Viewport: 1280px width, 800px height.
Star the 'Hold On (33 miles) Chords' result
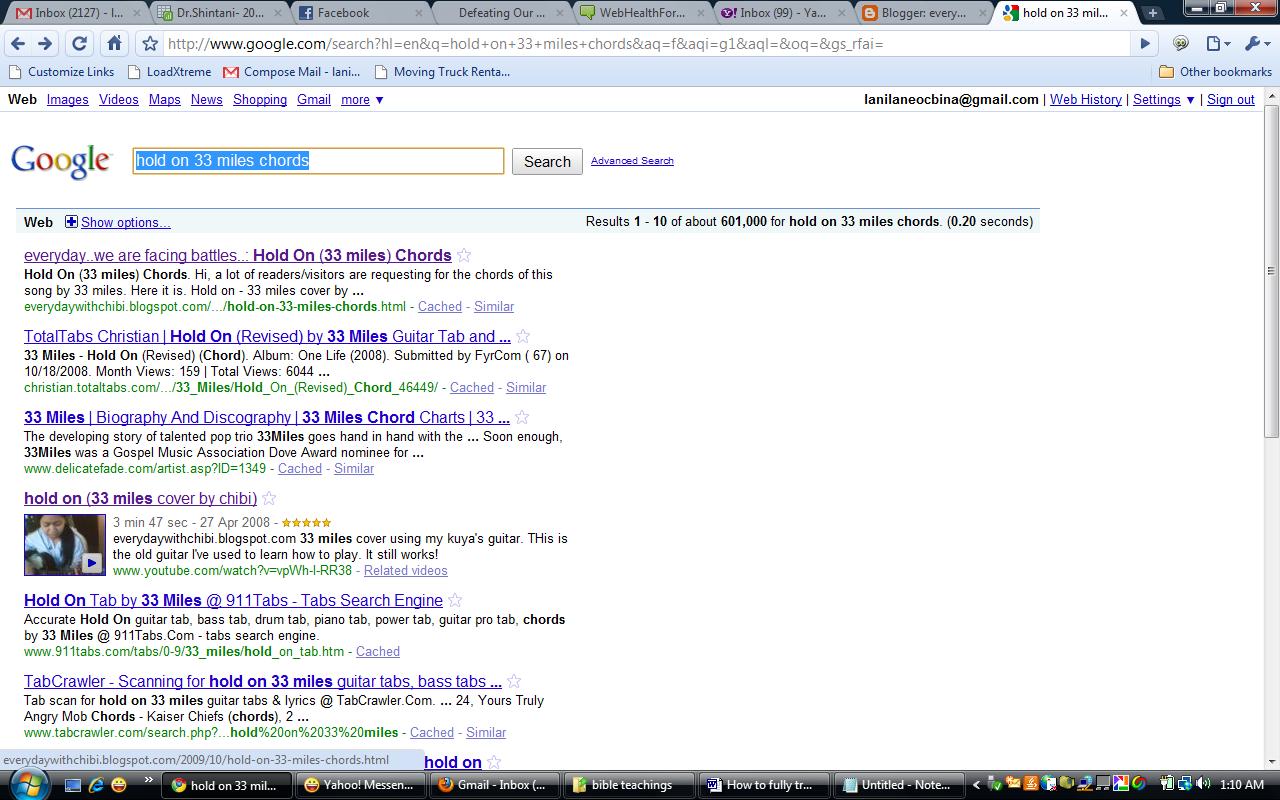(464, 255)
